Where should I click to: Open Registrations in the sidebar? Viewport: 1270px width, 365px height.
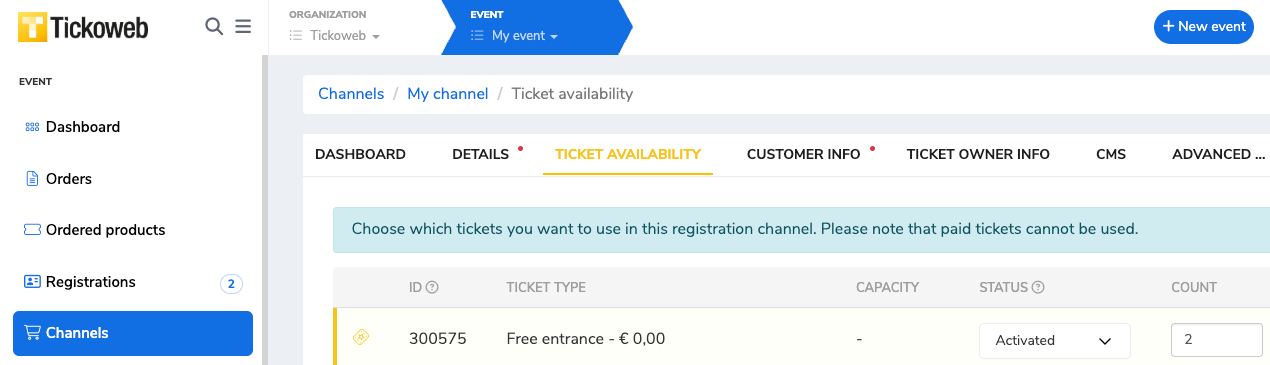(133, 282)
